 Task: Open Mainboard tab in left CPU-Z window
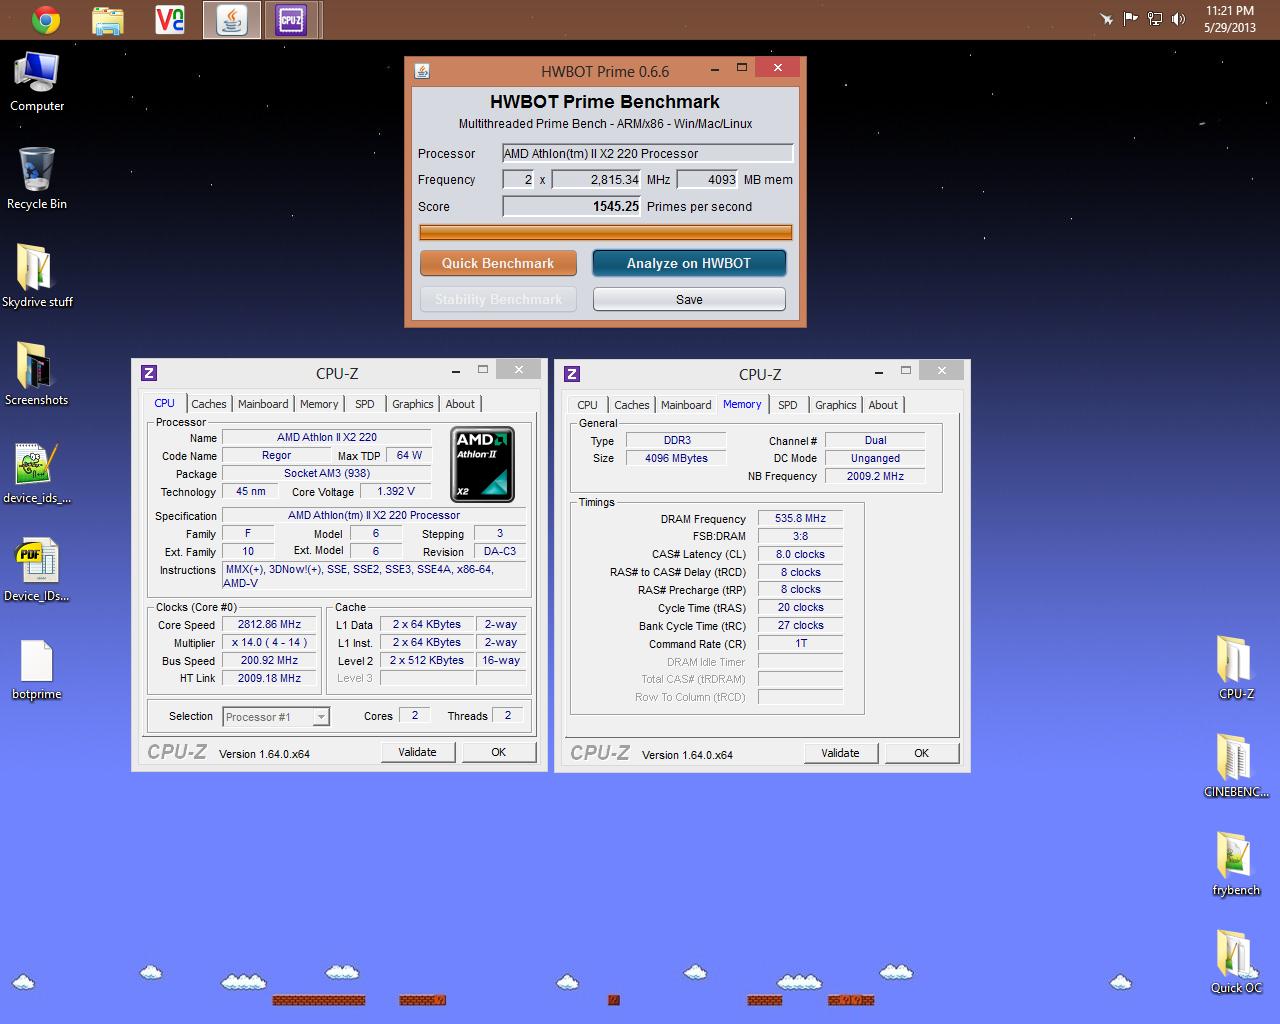[263, 404]
